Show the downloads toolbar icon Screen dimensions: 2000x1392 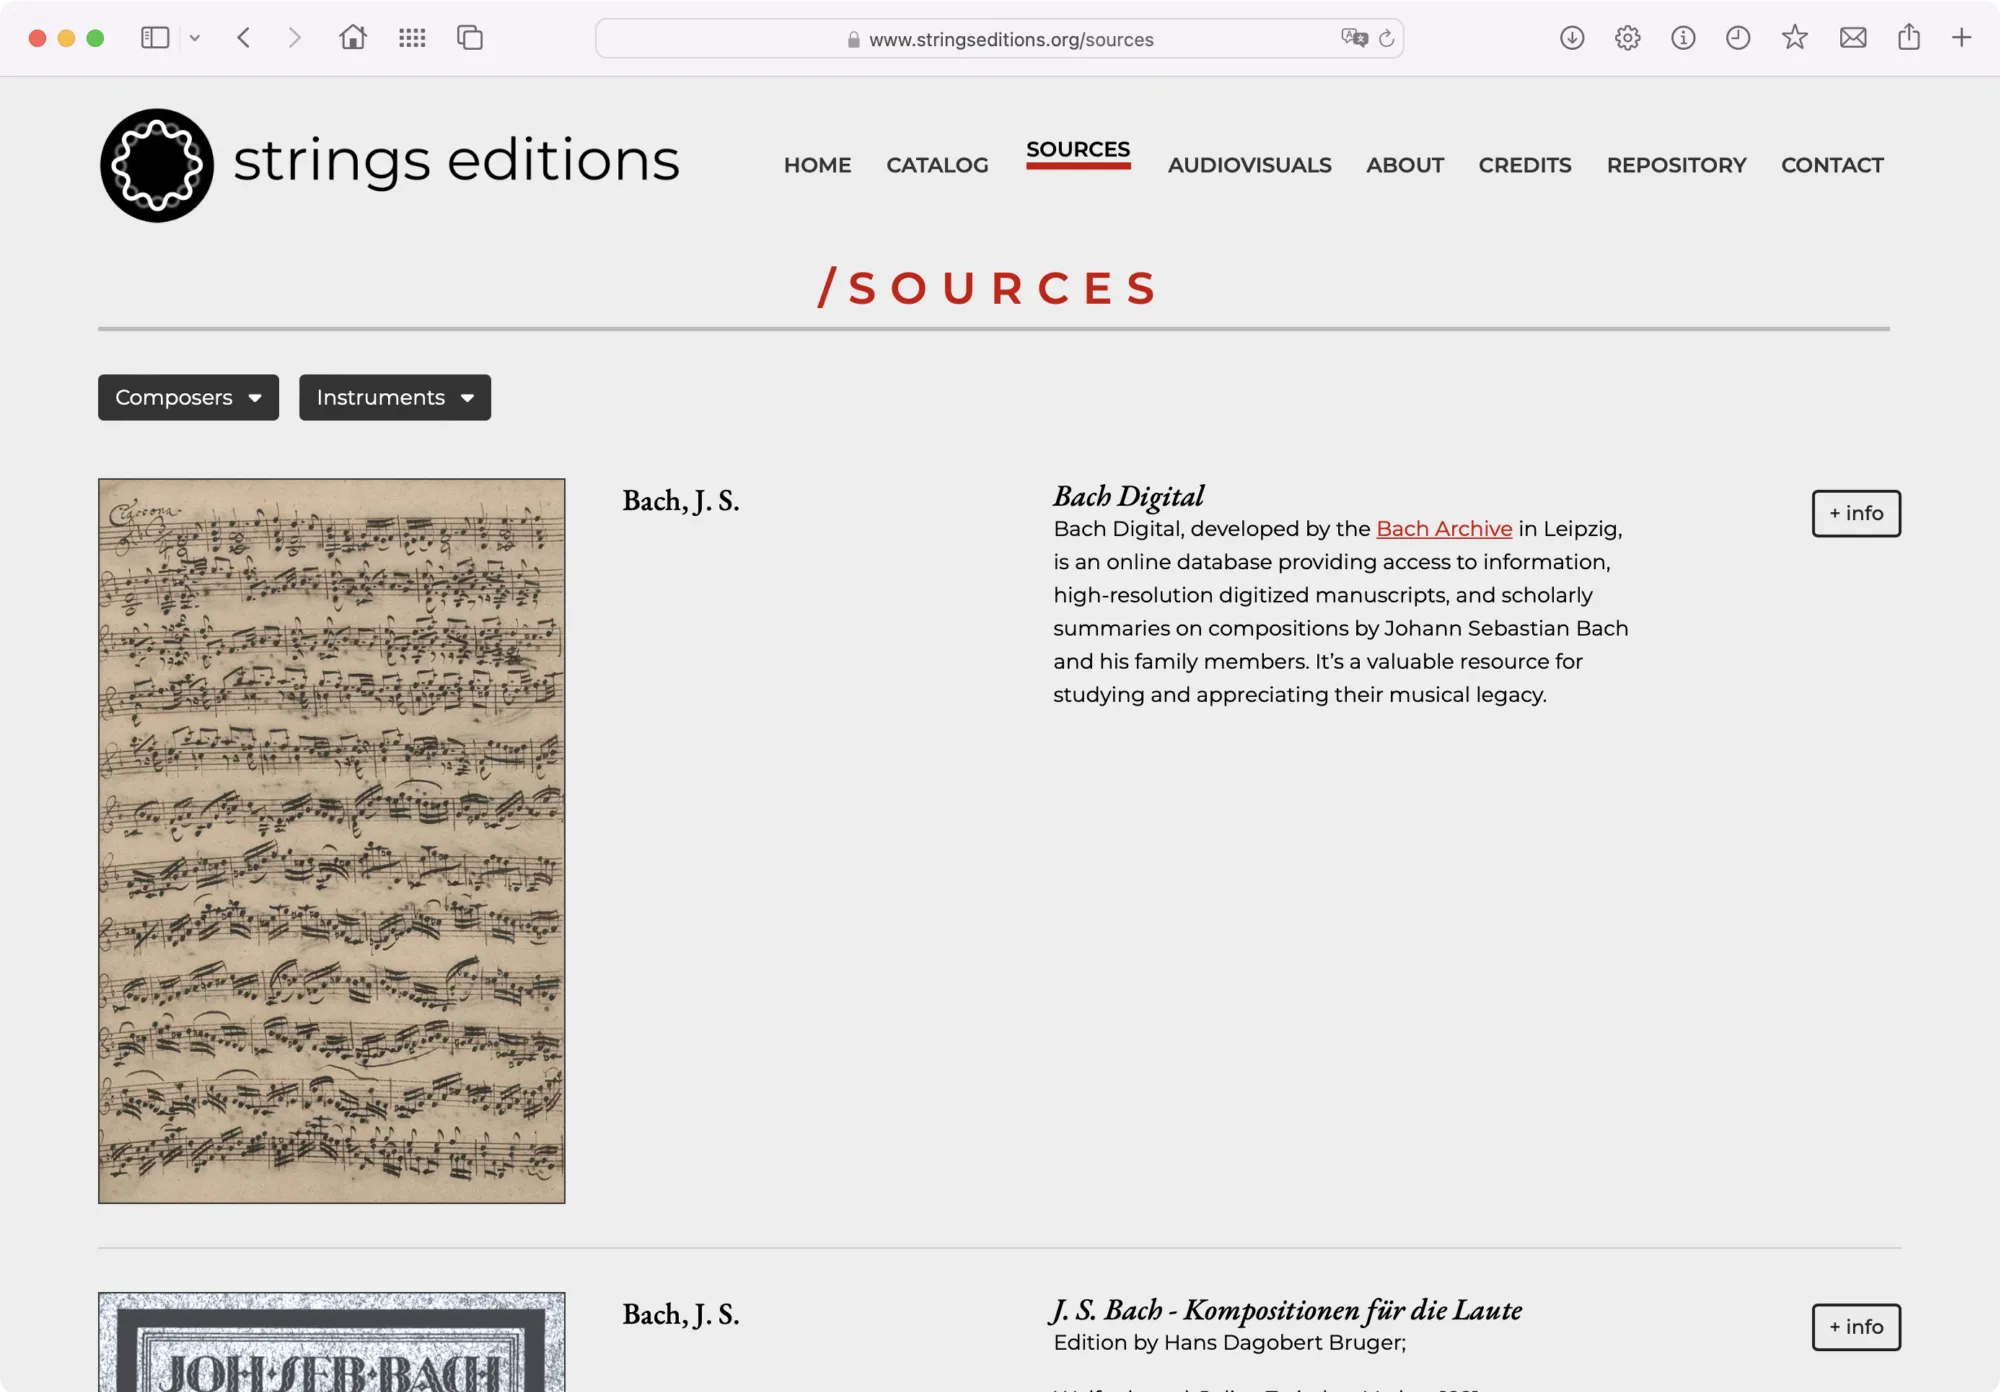[1572, 38]
